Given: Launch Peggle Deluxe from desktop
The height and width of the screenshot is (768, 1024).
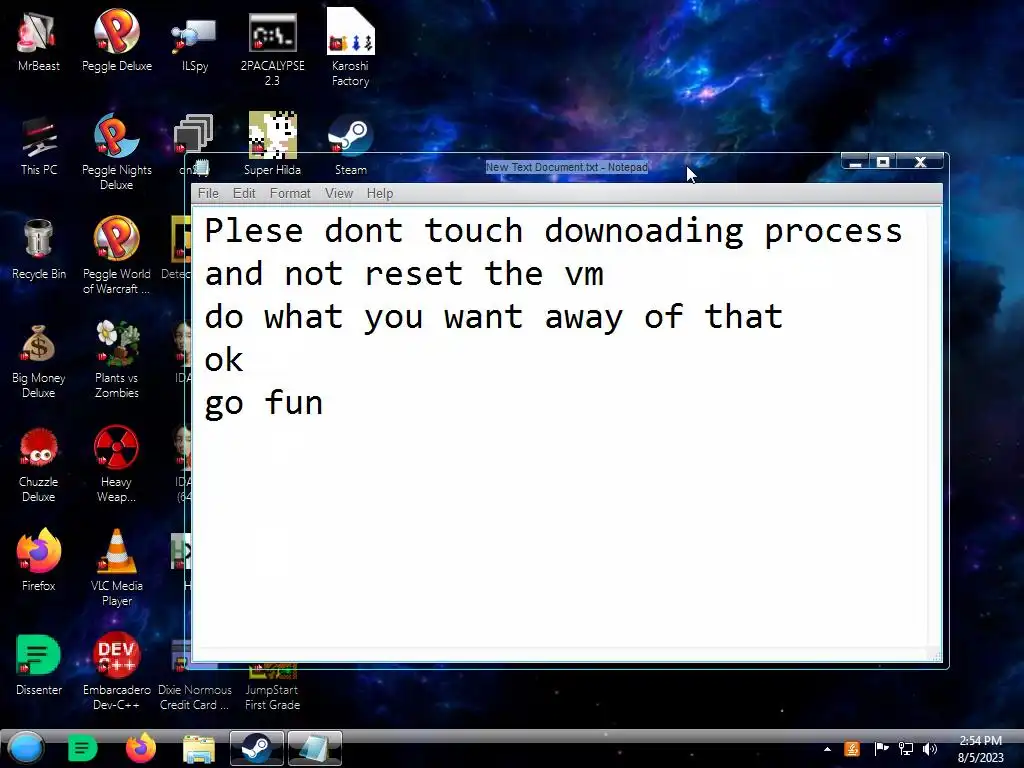Looking at the screenshot, I should tap(116, 40).
